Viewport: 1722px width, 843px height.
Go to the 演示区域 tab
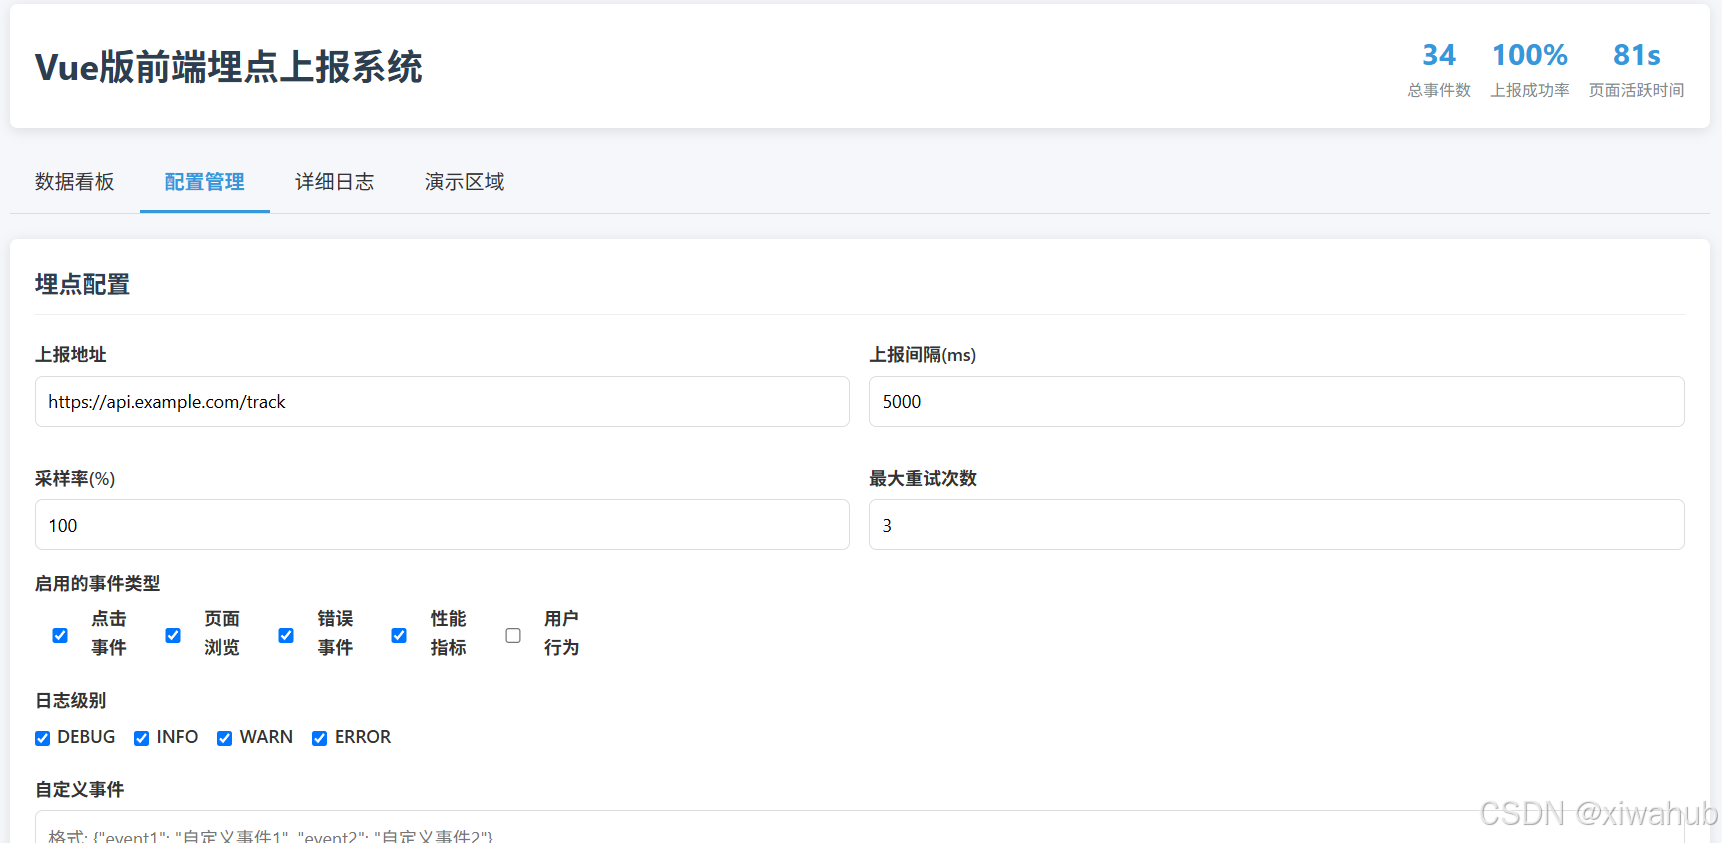465,182
